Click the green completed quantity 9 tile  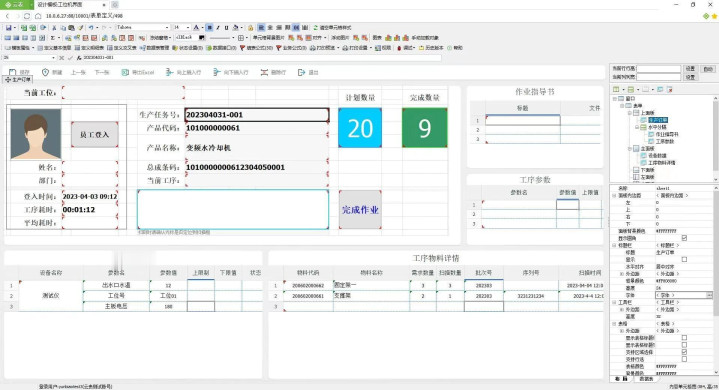click(425, 128)
